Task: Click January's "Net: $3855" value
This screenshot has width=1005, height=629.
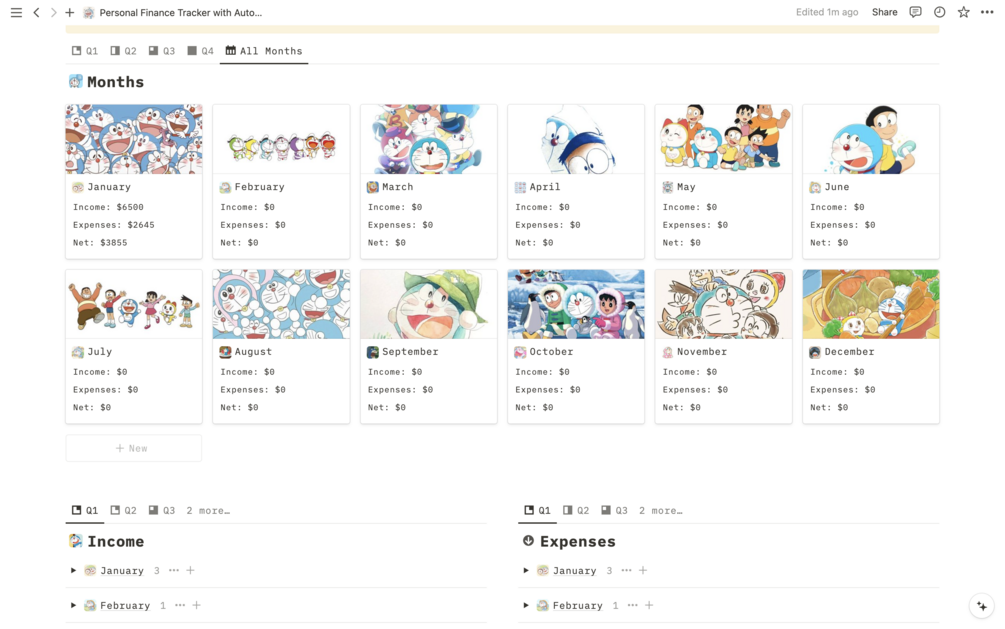Action: point(100,243)
